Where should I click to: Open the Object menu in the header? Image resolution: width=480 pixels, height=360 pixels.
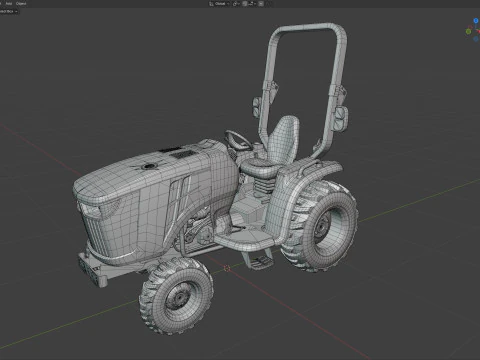pyautogui.click(x=21, y=3)
